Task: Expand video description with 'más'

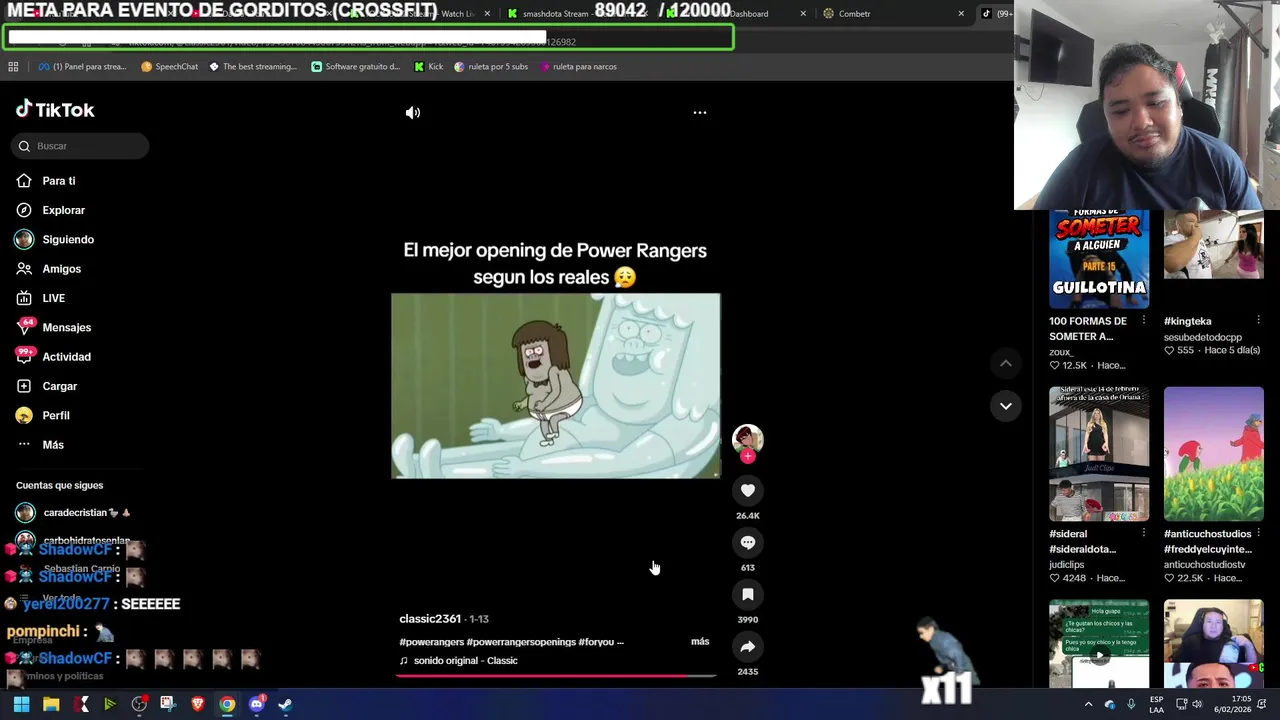Action: [x=700, y=641]
